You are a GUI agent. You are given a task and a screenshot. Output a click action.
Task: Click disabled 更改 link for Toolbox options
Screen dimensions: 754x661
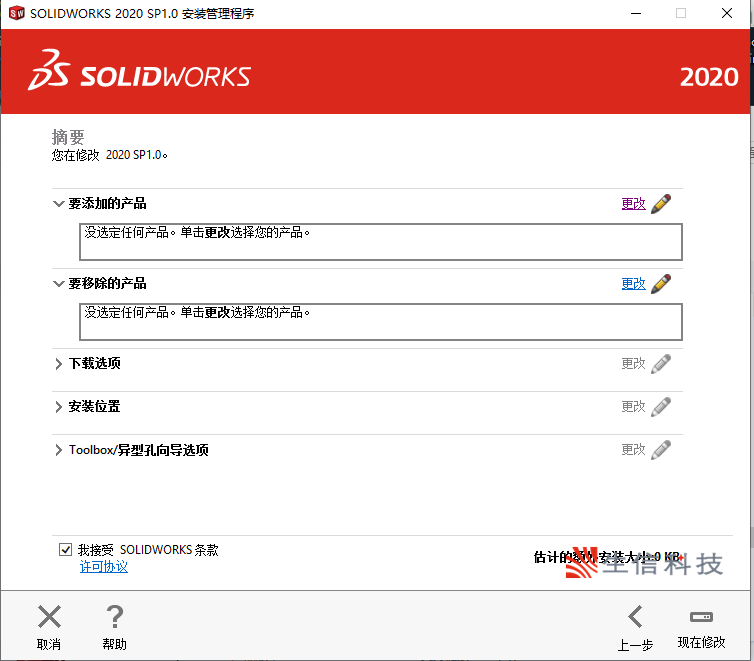(633, 450)
